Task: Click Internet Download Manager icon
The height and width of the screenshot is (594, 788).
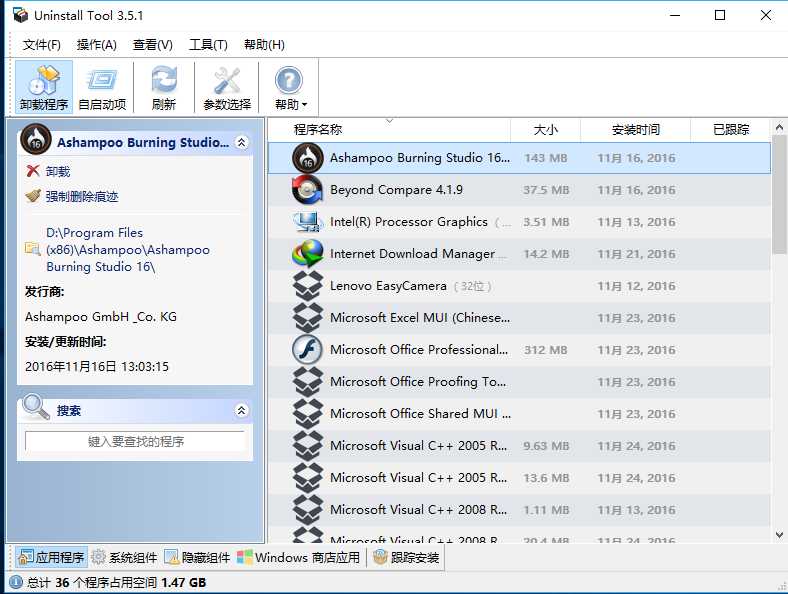Action: pyautogui.click(x=308, y=254)
